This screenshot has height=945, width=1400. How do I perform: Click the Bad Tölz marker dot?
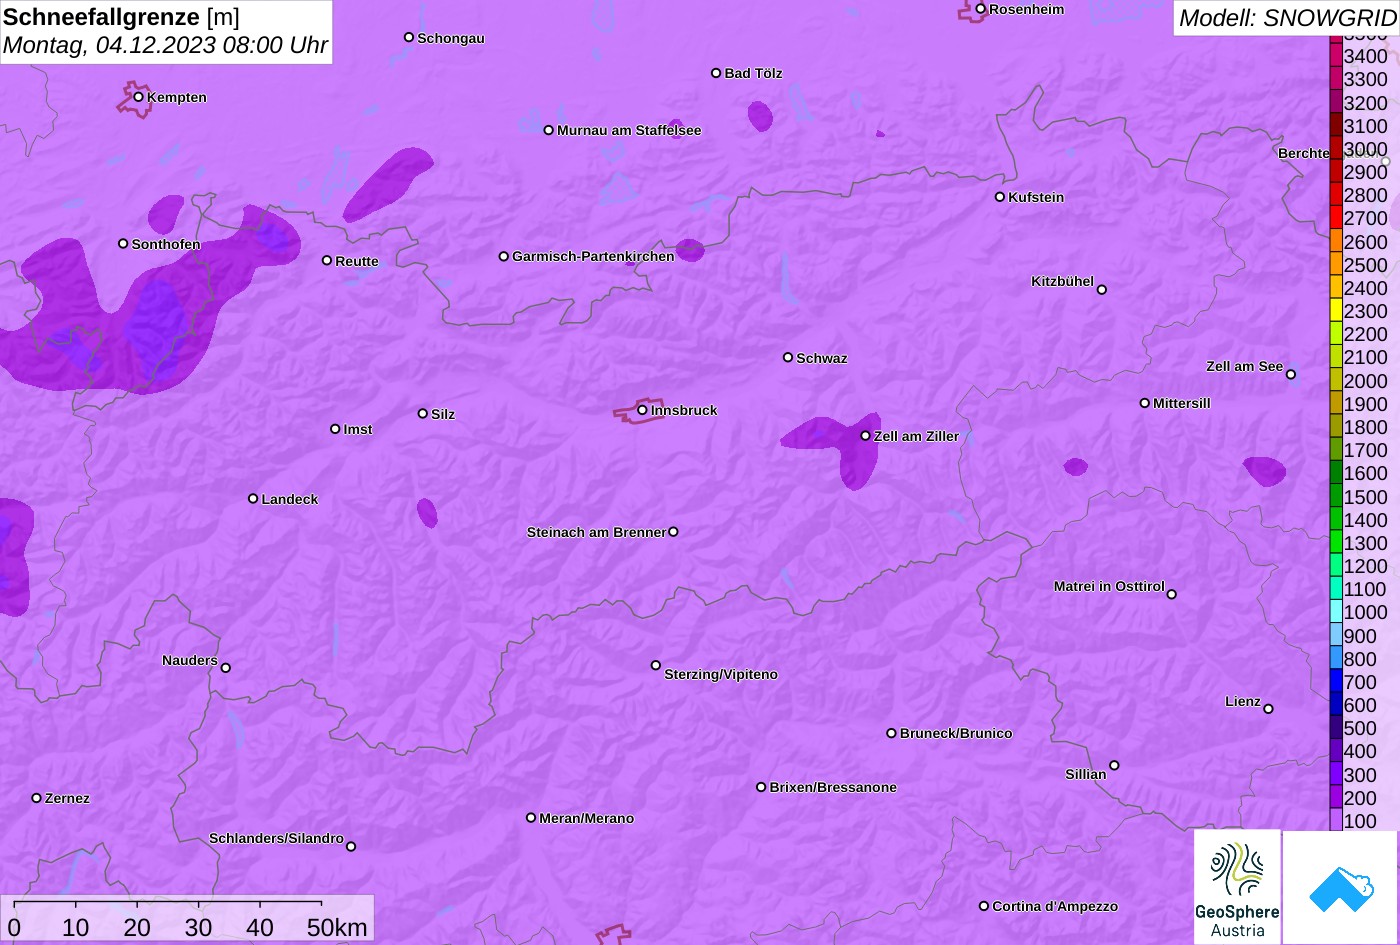coord(716,73)
